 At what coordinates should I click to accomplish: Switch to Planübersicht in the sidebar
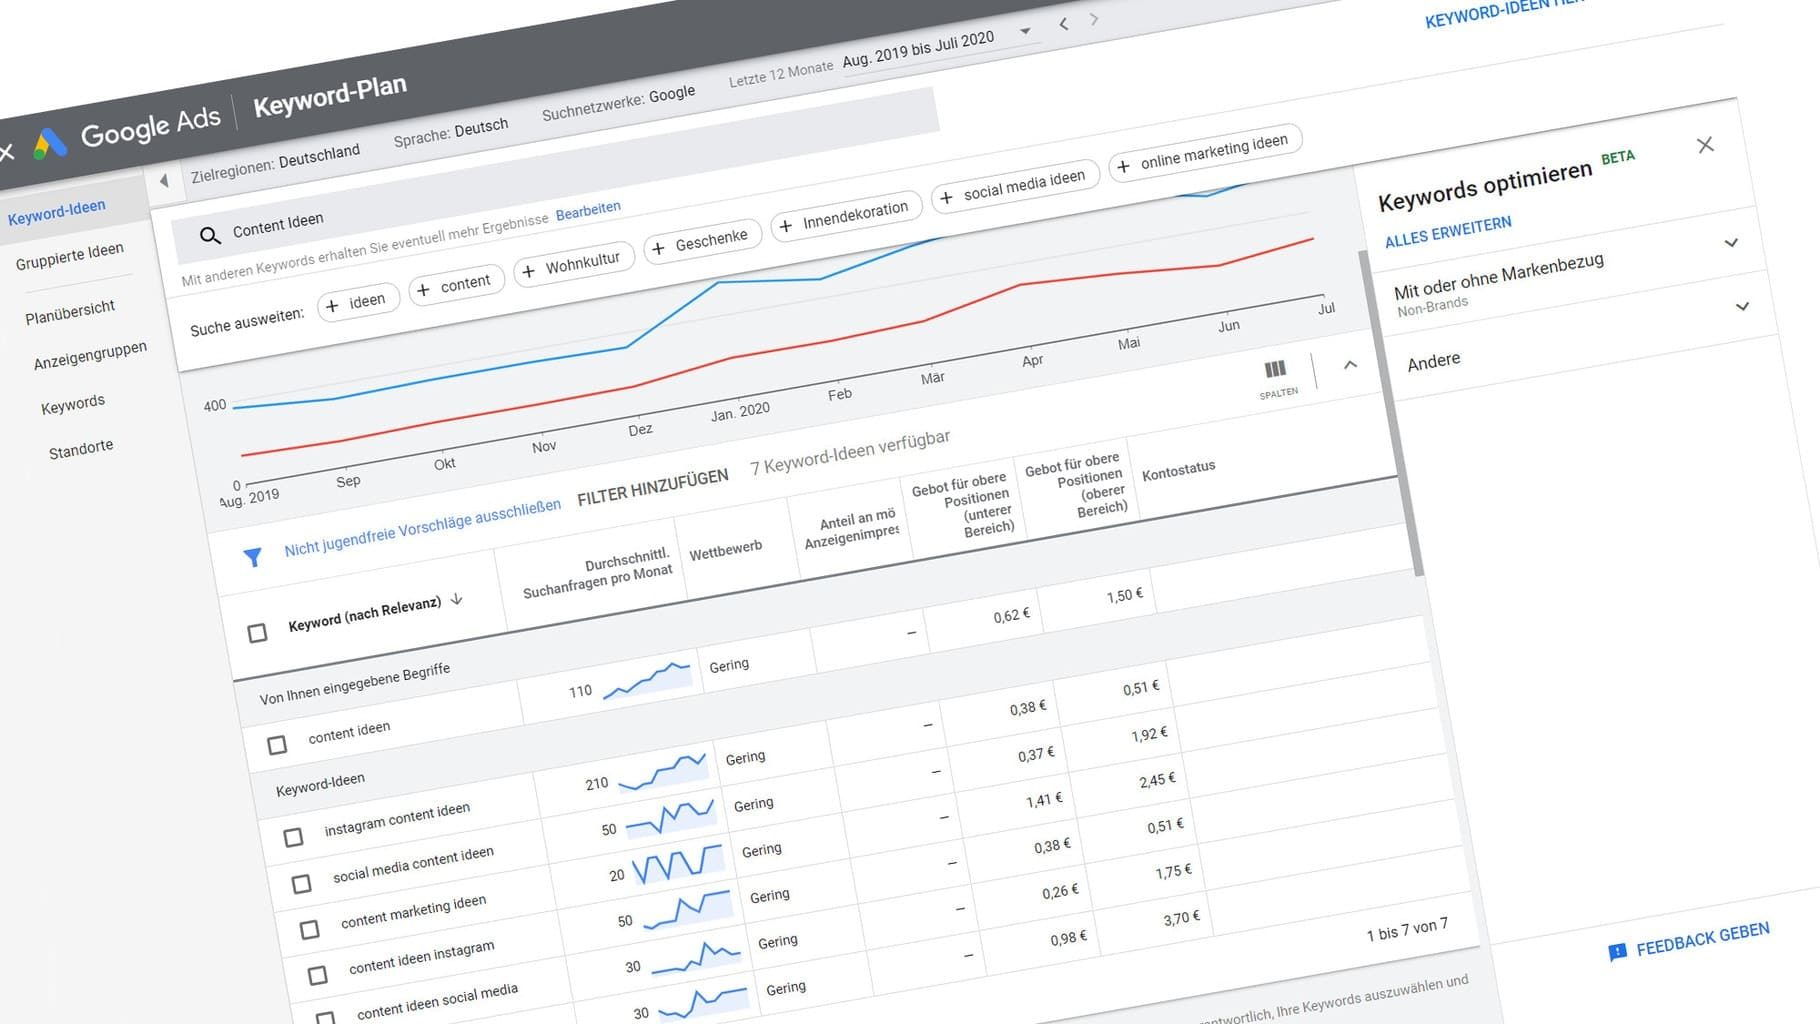[70, 312]
